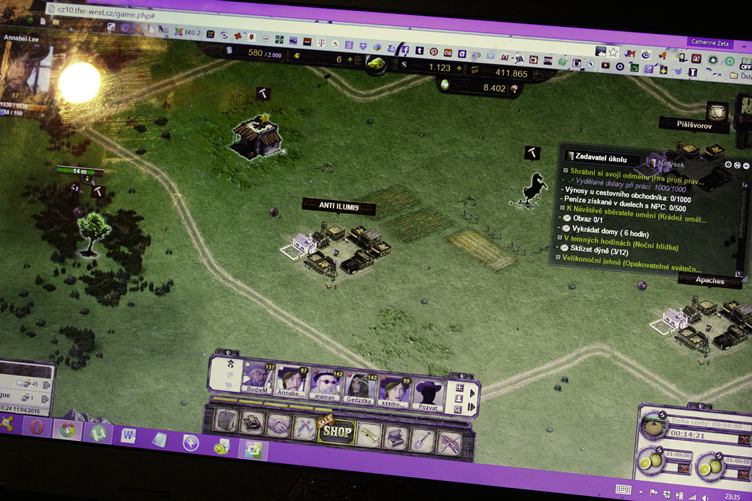Click the Pozvat invite friend slot
The height and width of the screenshot is (501, 752).
(428, 395)
